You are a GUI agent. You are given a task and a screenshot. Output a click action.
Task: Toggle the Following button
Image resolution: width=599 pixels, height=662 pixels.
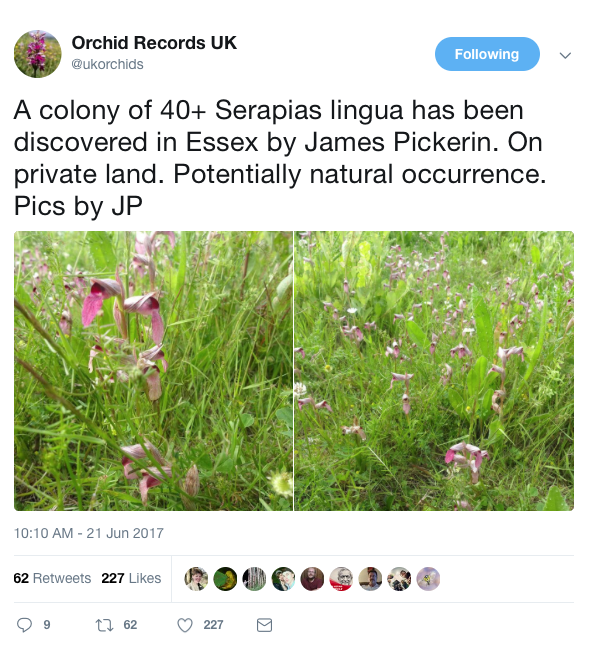point(487,54)
